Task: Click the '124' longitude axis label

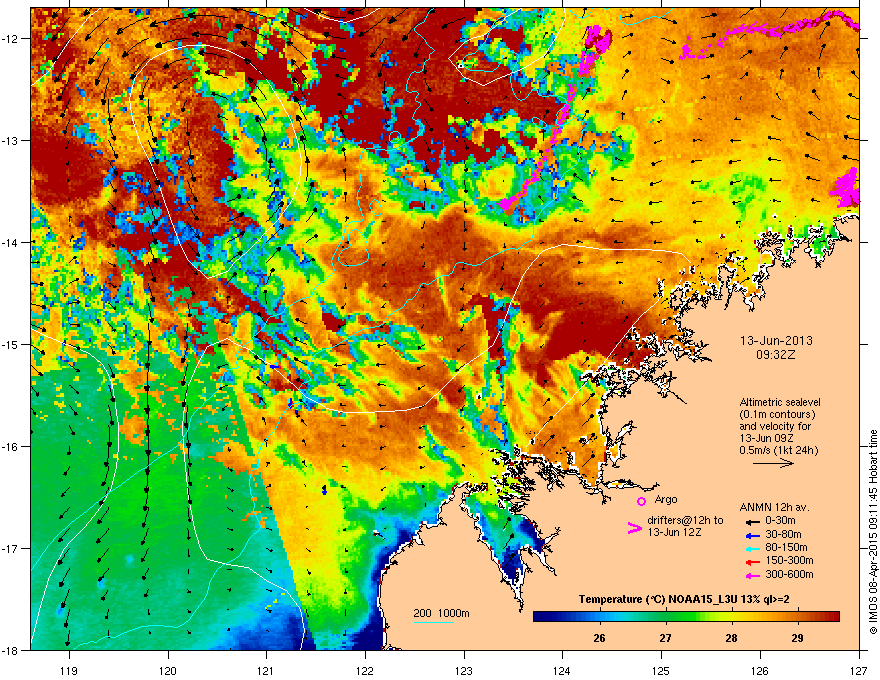Action: click(562, 670)
